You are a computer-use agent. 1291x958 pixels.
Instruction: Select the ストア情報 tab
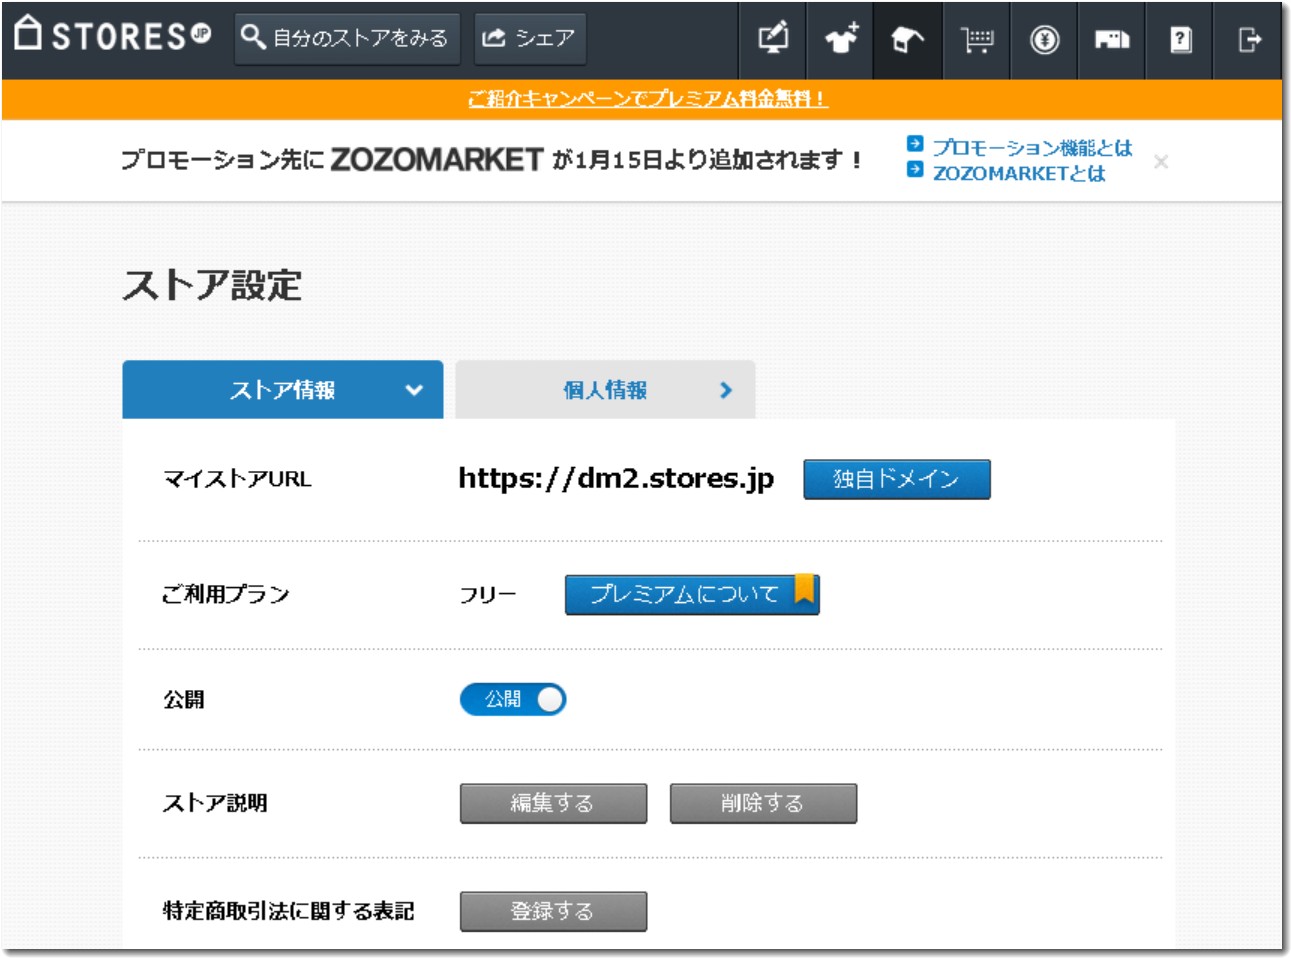283,390
